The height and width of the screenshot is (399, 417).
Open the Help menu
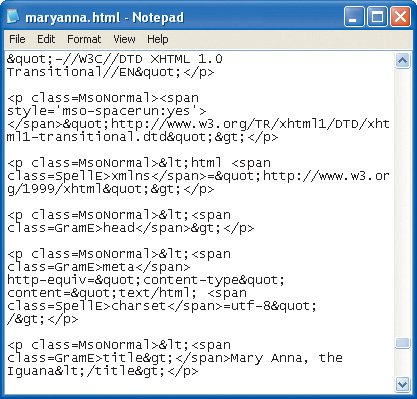(158, 39)
